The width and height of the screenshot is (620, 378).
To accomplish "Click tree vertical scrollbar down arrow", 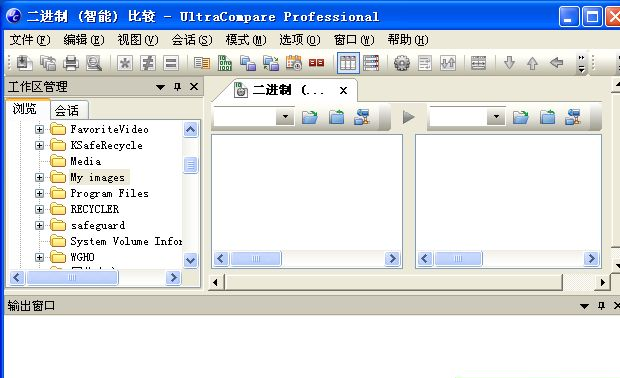I will (191, 261).
